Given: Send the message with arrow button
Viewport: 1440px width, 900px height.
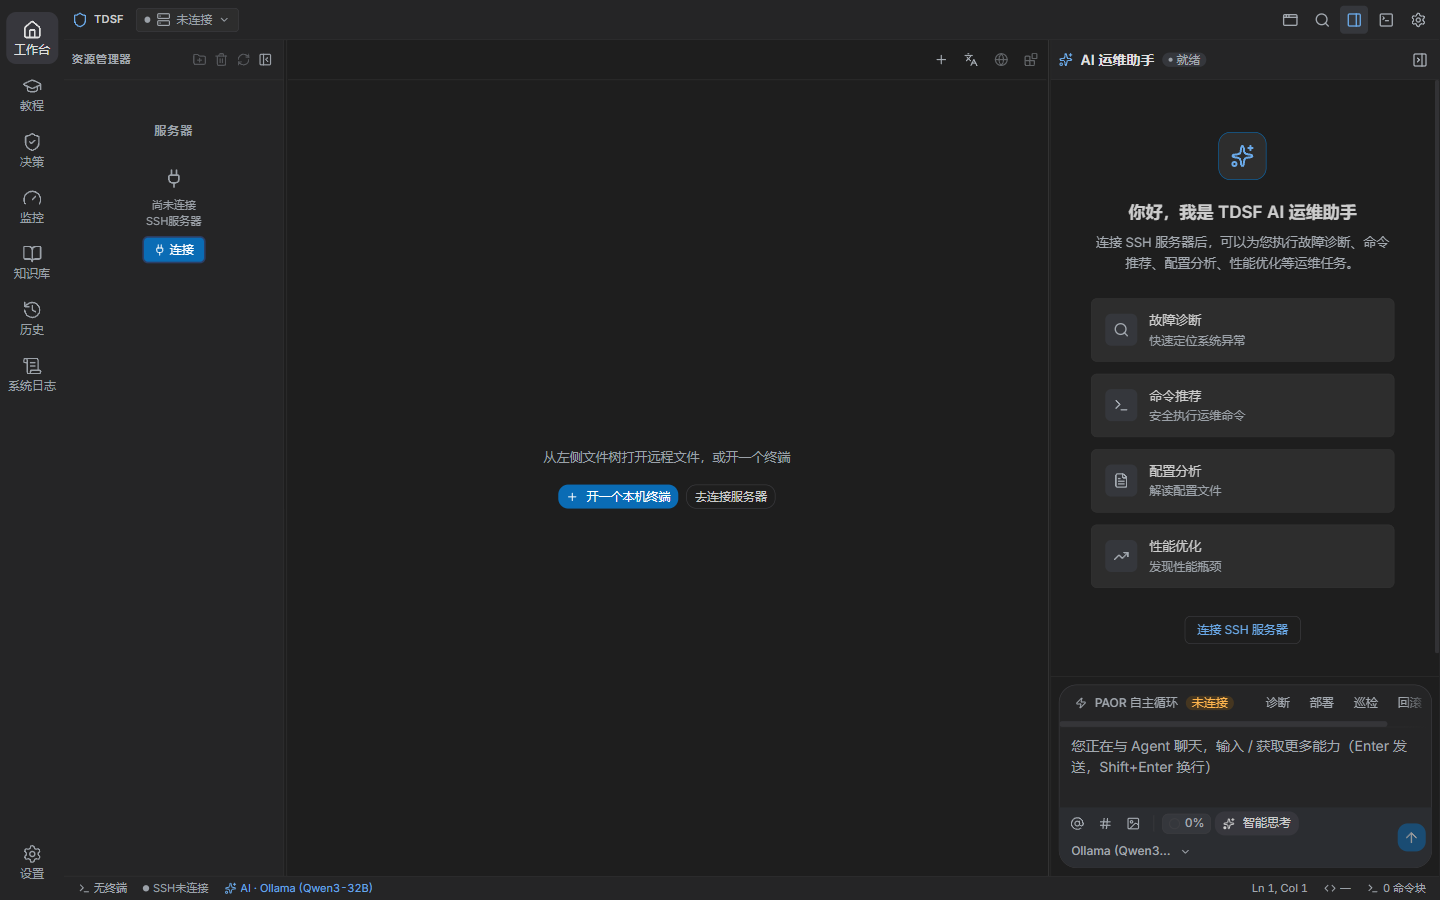Looking at the screenshot, I should pos(1411,838).
